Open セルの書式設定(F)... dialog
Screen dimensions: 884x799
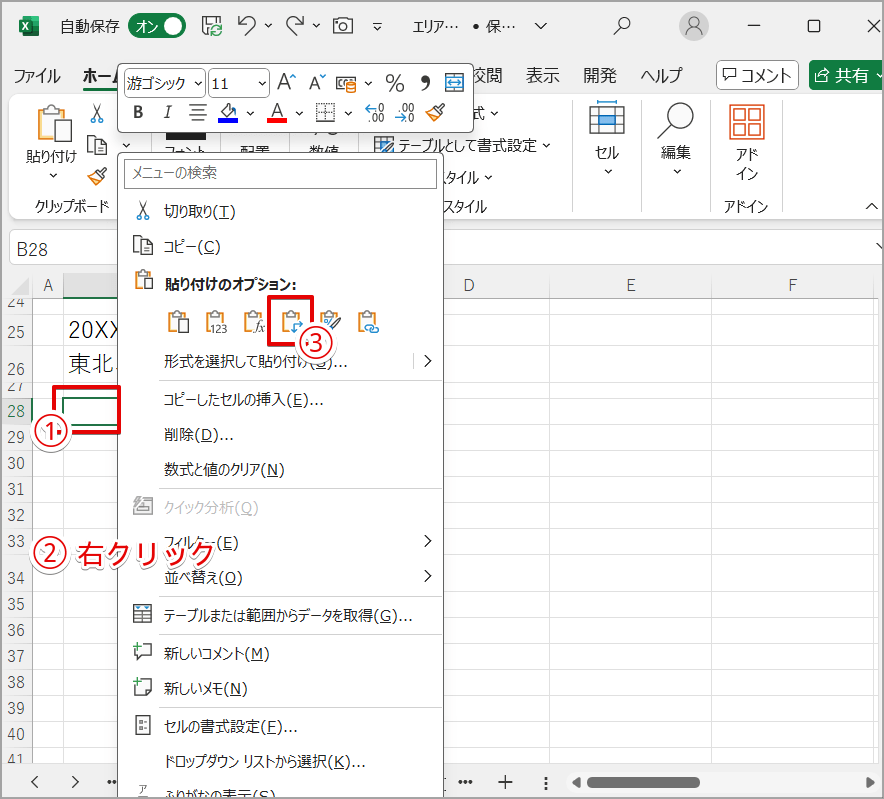pyautogui.click(x=280, y=727)
